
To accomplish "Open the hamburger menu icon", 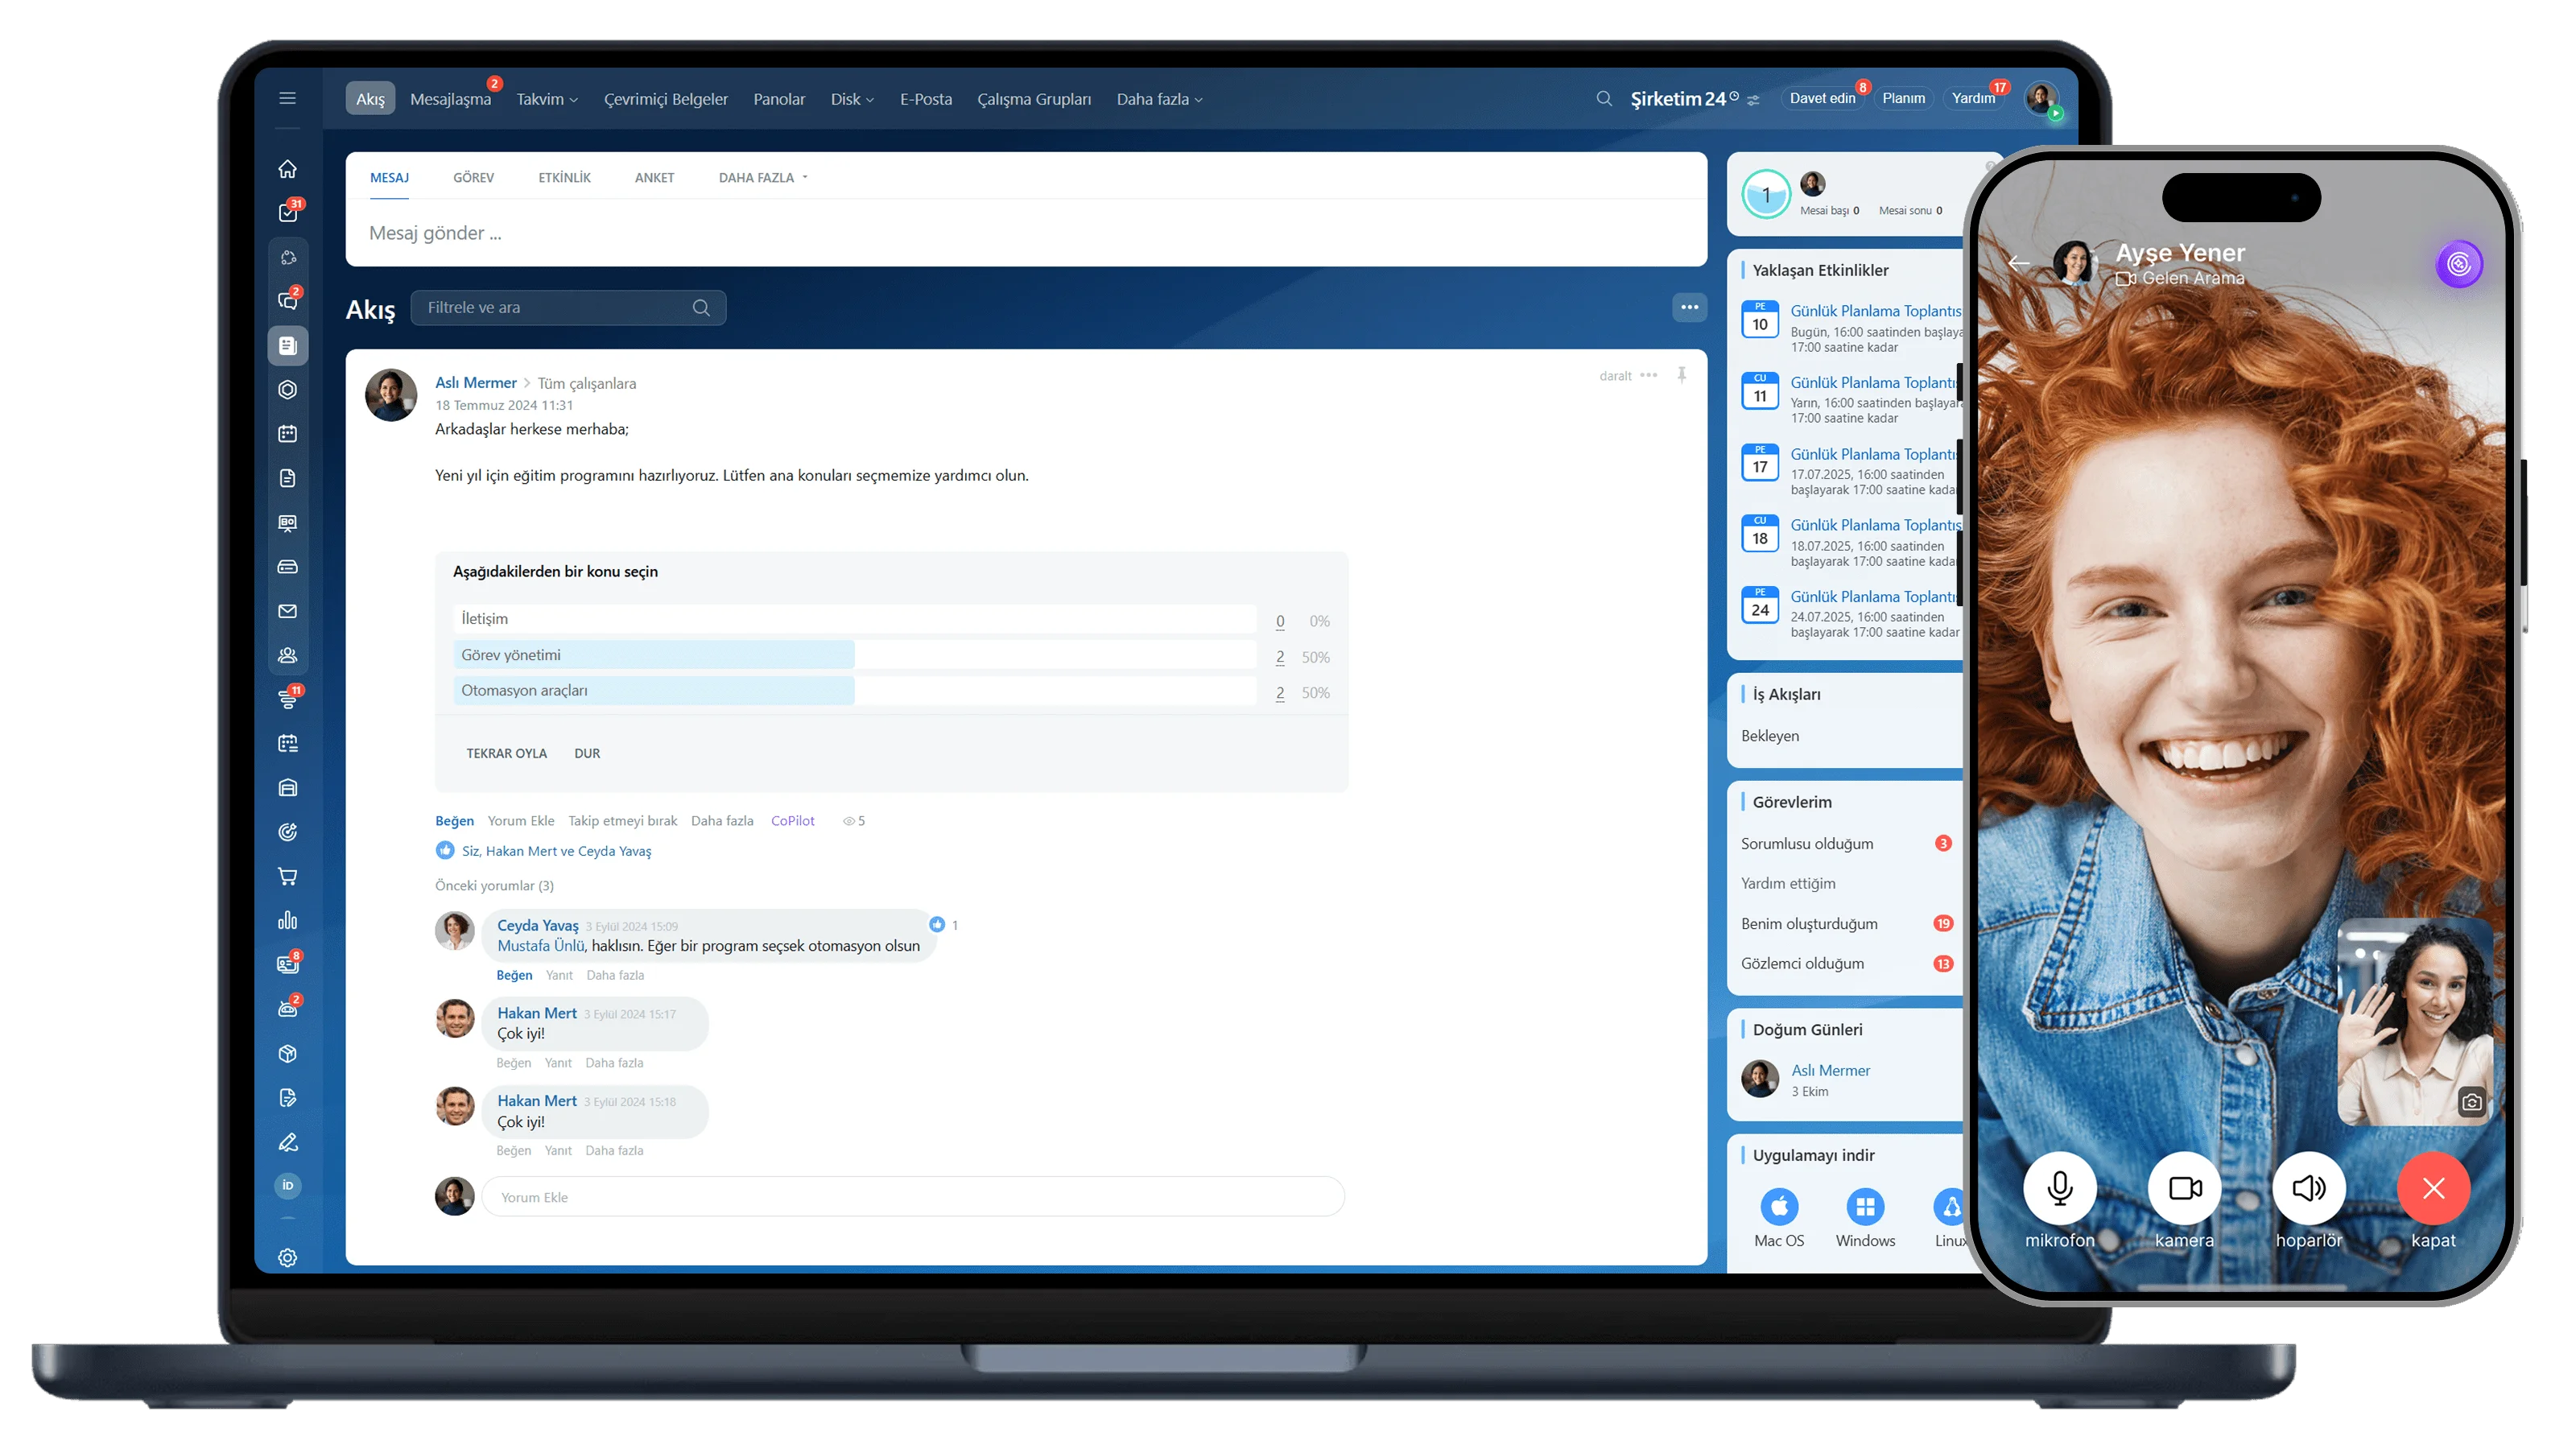I will click(287, 98).
